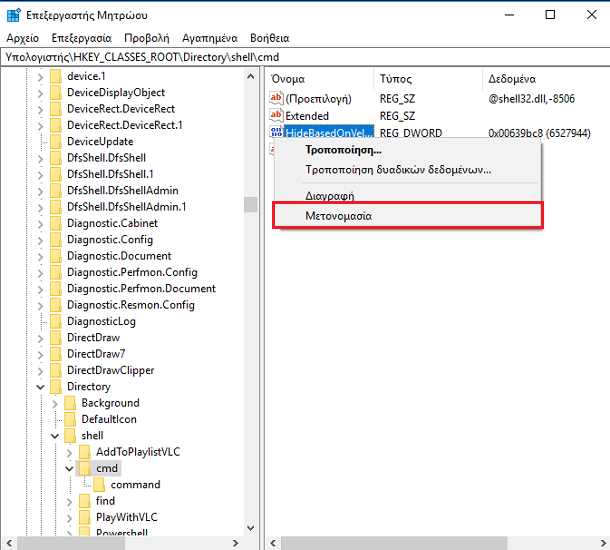Open the Αγαπημένα menu
The height and width of the screenshot is (550, 610).
coord(210,38)
